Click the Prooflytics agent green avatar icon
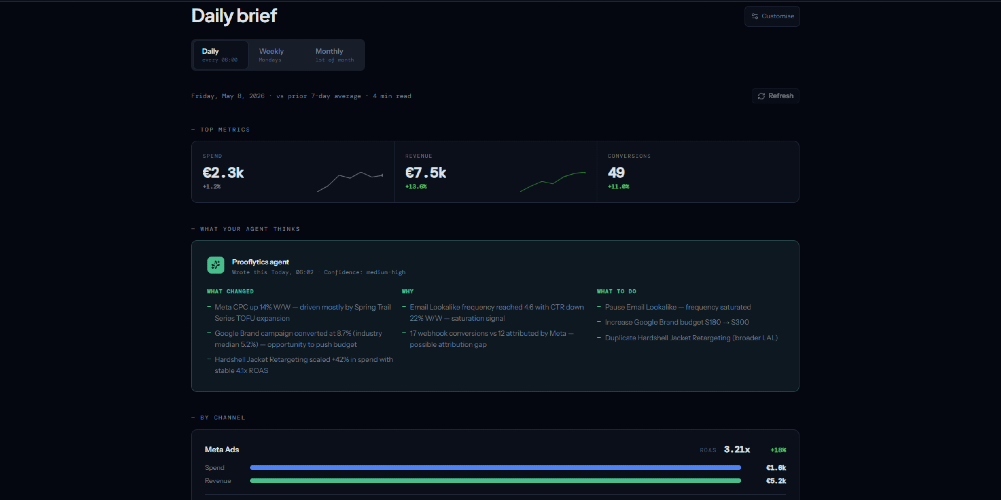This screenshot has width=1001, height=500. pyautogui.click(x=215, y=265)
